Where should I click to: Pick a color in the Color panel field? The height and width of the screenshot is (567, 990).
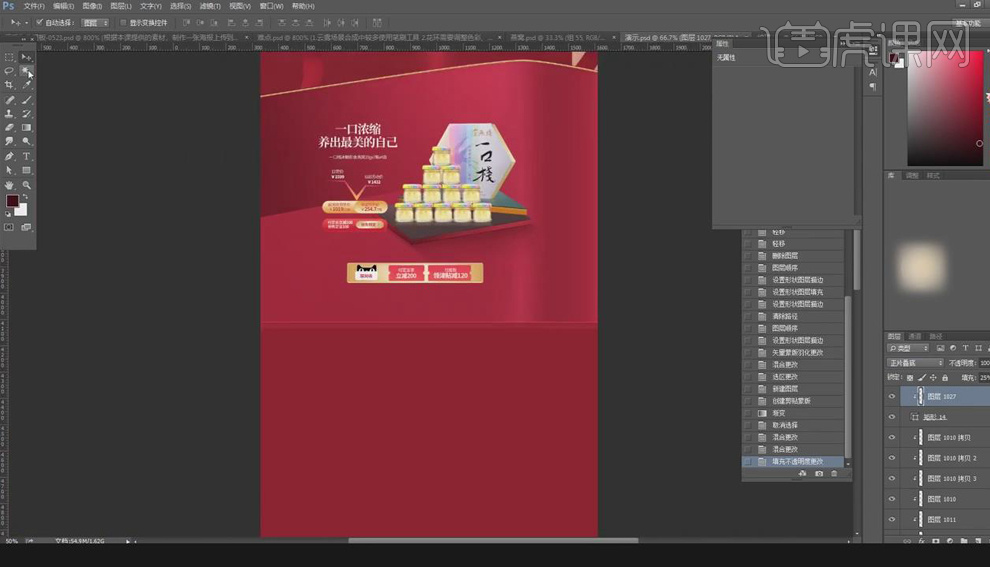(945, 108)
